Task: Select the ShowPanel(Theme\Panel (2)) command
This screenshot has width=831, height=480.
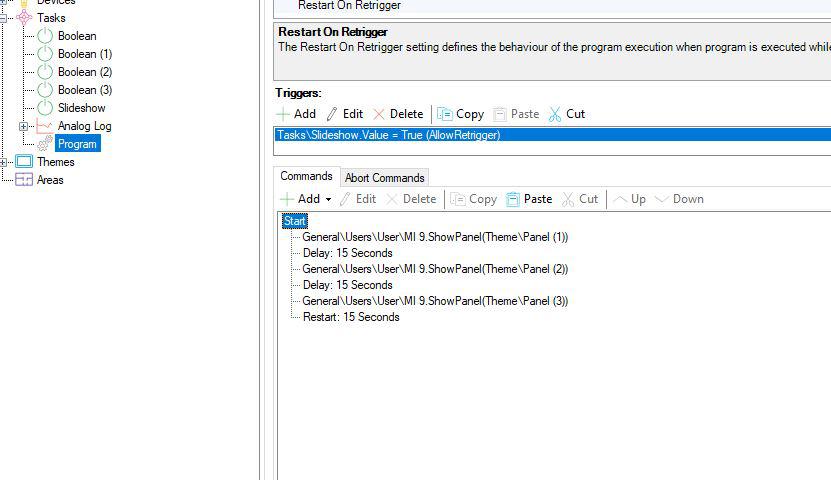Action: pos(434,269)
